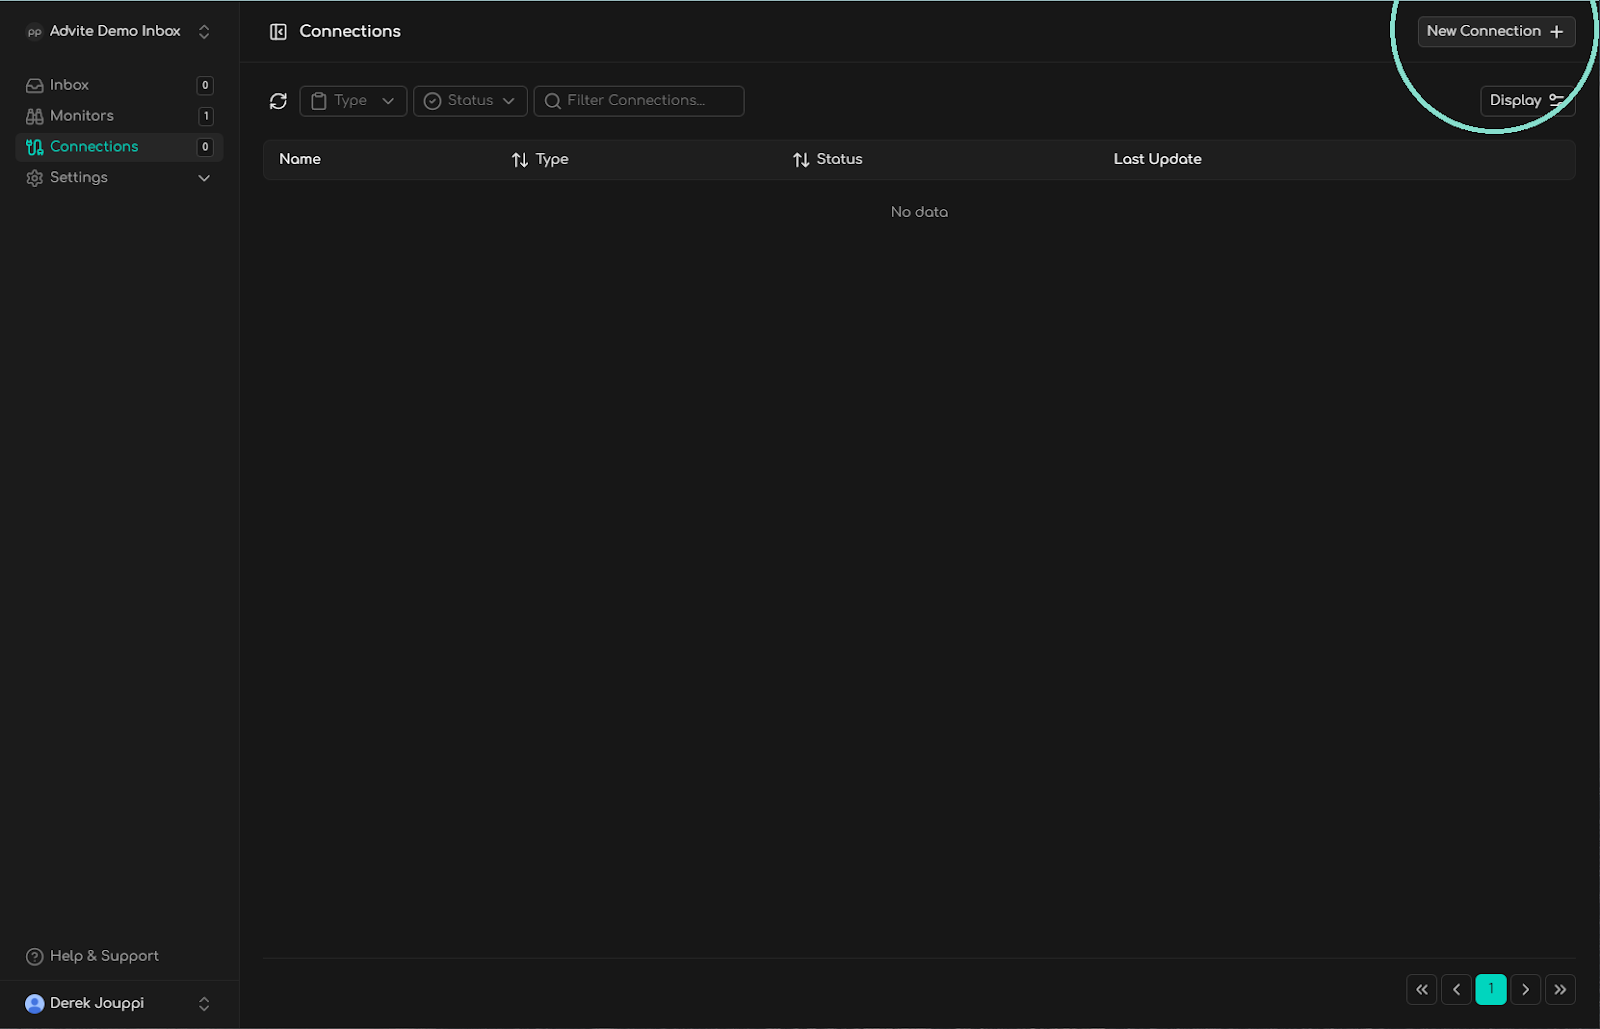The width and height of the screenshot is (1600, 1029).
Task: Go to the previous page arrow
Action: [x=1456, y=989]
